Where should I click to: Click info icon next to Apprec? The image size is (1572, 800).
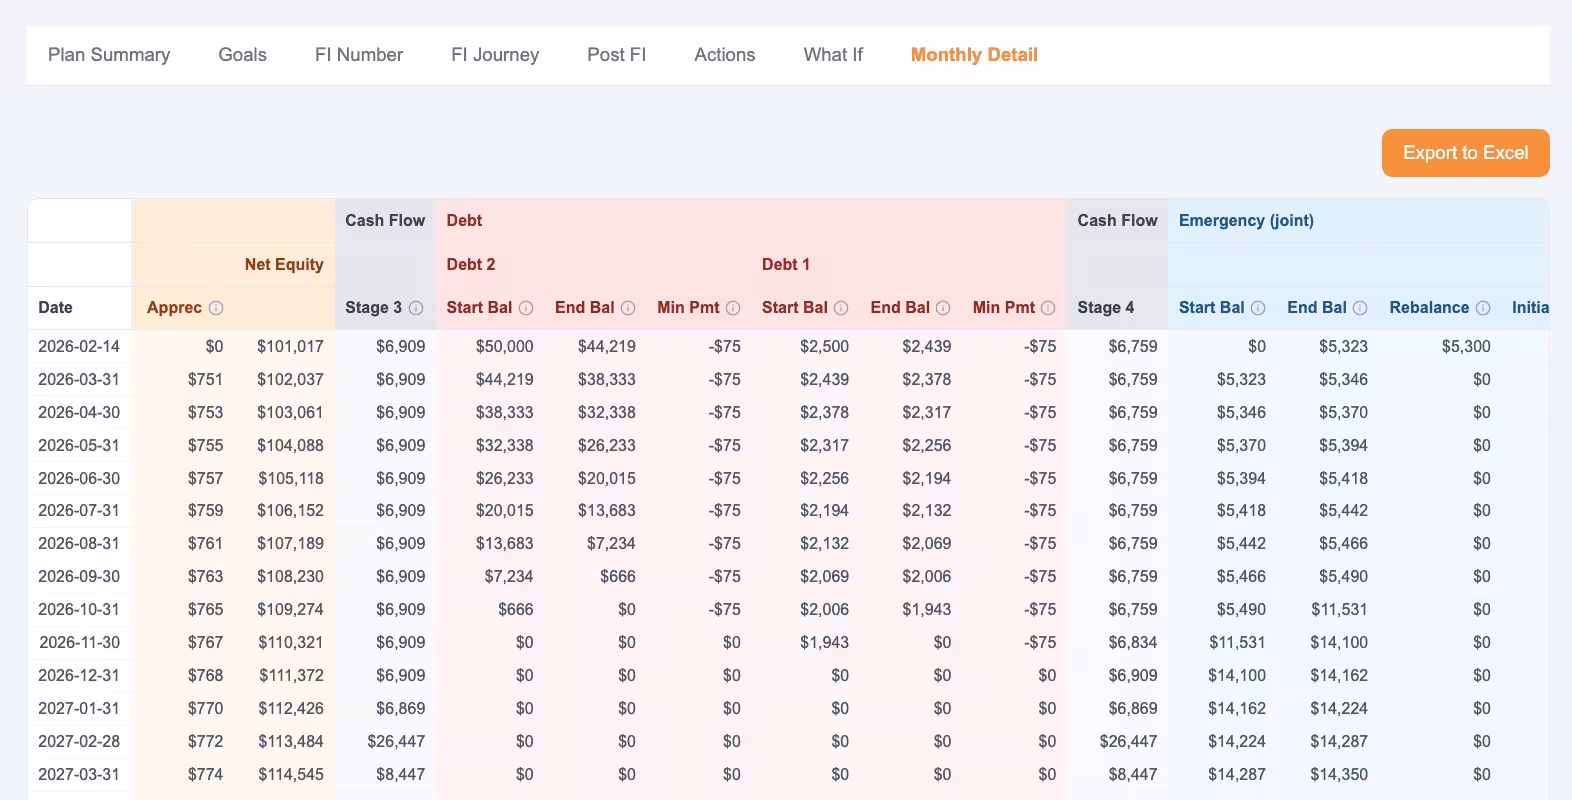216,308
